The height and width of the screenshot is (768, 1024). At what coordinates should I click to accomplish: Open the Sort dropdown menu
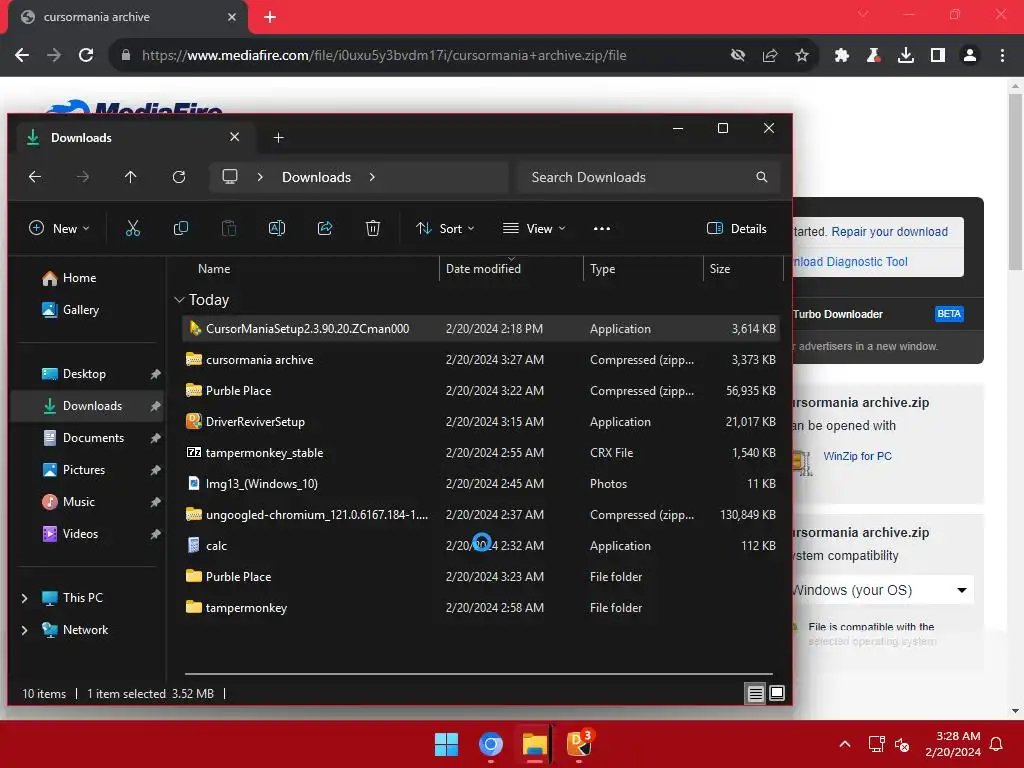tap(445, 229)
